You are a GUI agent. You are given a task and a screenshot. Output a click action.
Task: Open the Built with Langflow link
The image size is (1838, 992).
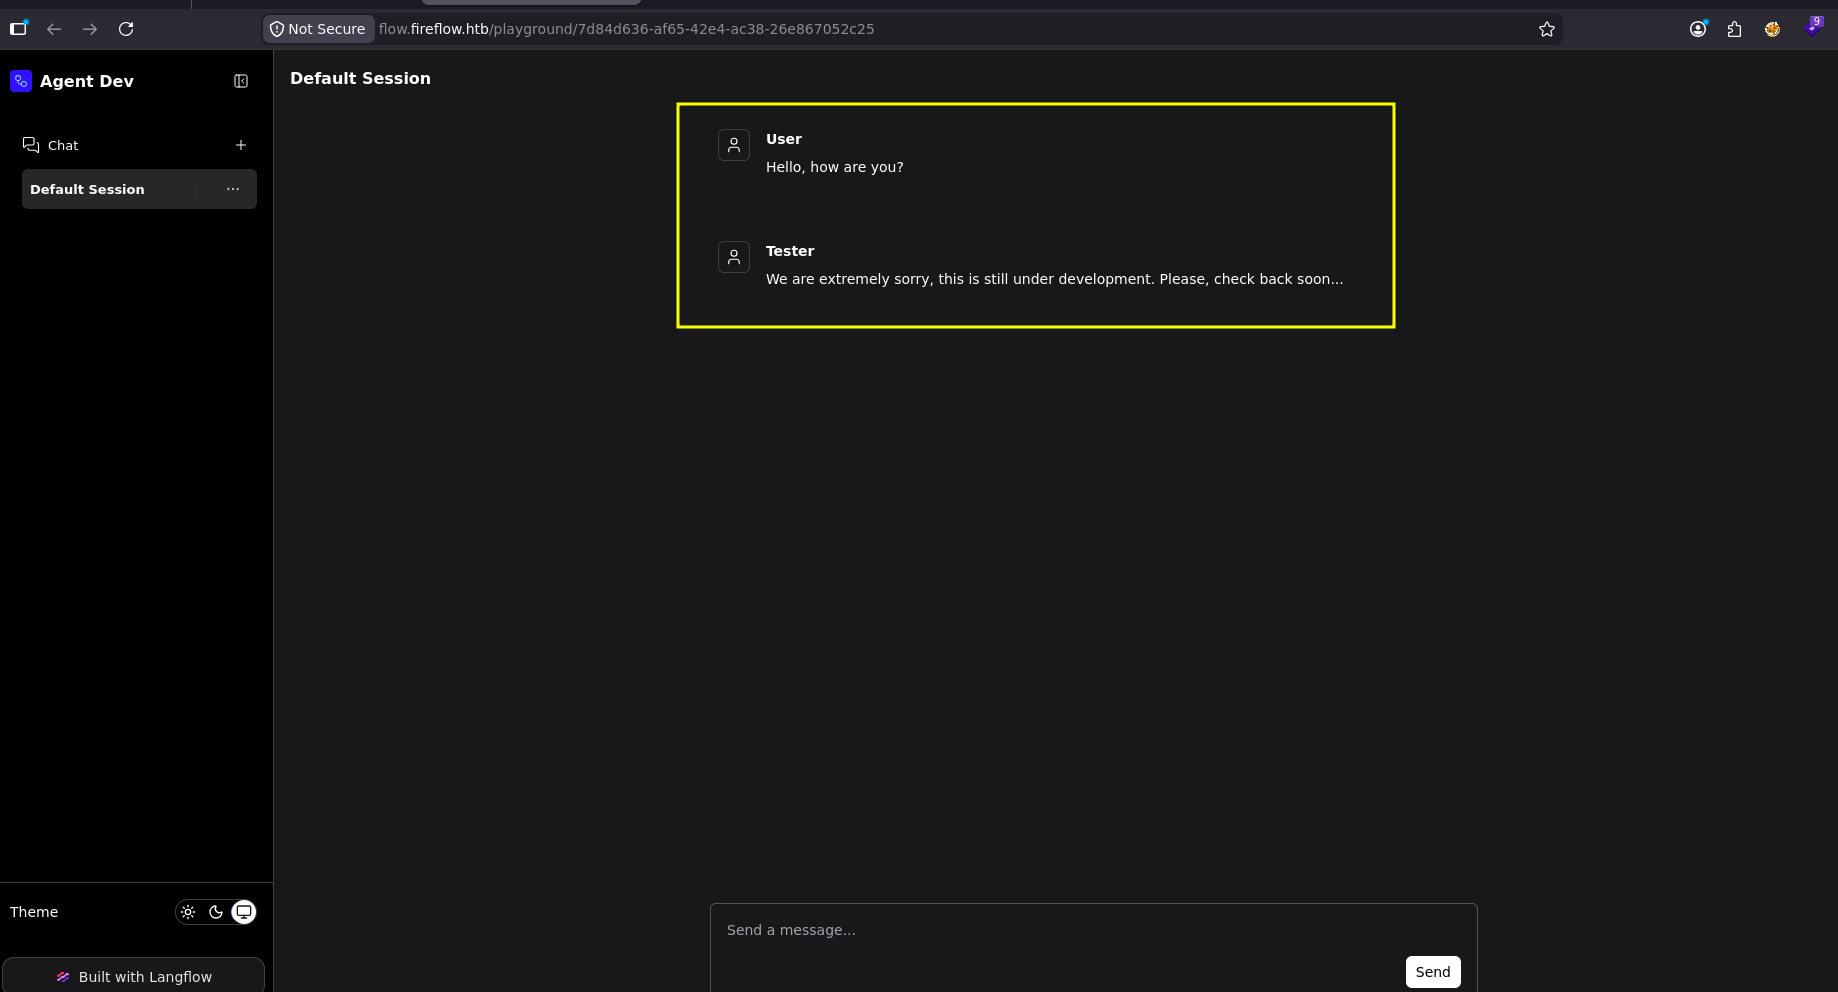pyautogui.click(x=133, y=976)
